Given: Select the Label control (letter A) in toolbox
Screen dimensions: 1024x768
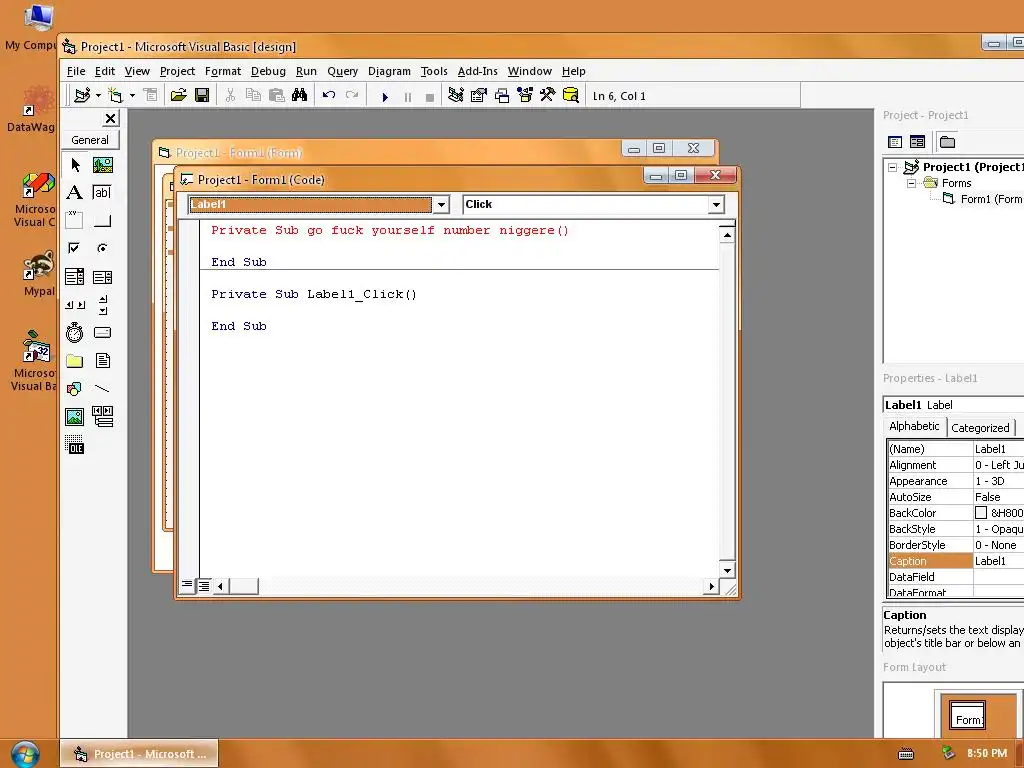Looking at the screenshot, I should coord(74,193).
